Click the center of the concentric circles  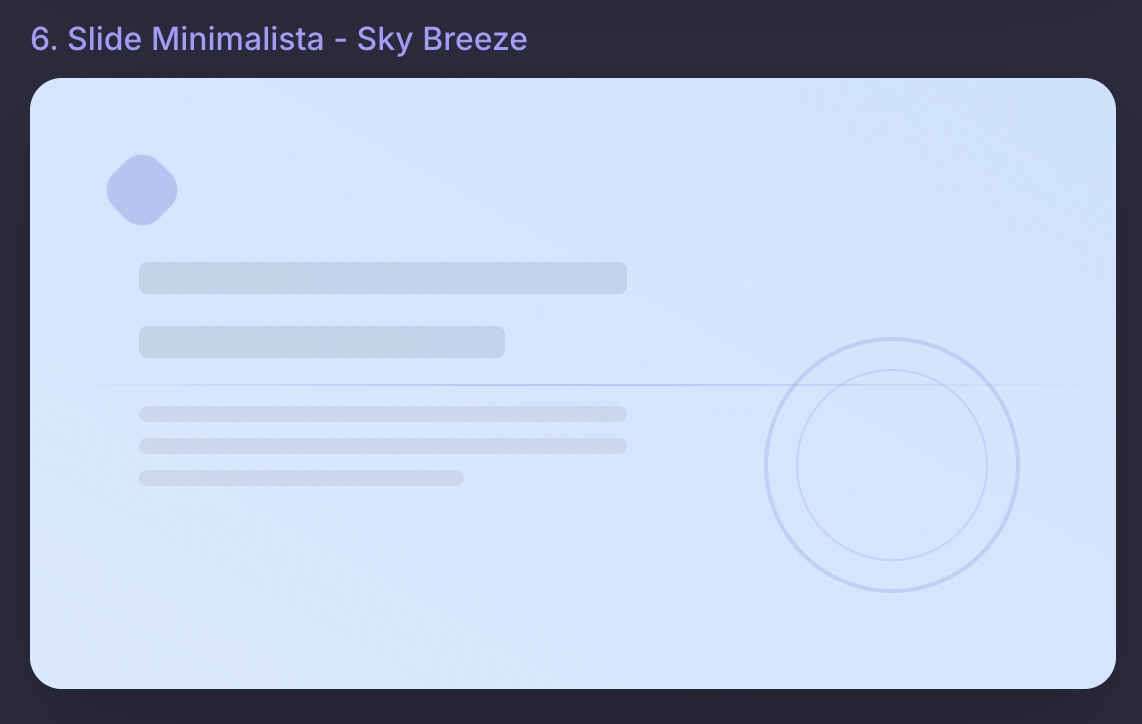(x=892, y=465)
